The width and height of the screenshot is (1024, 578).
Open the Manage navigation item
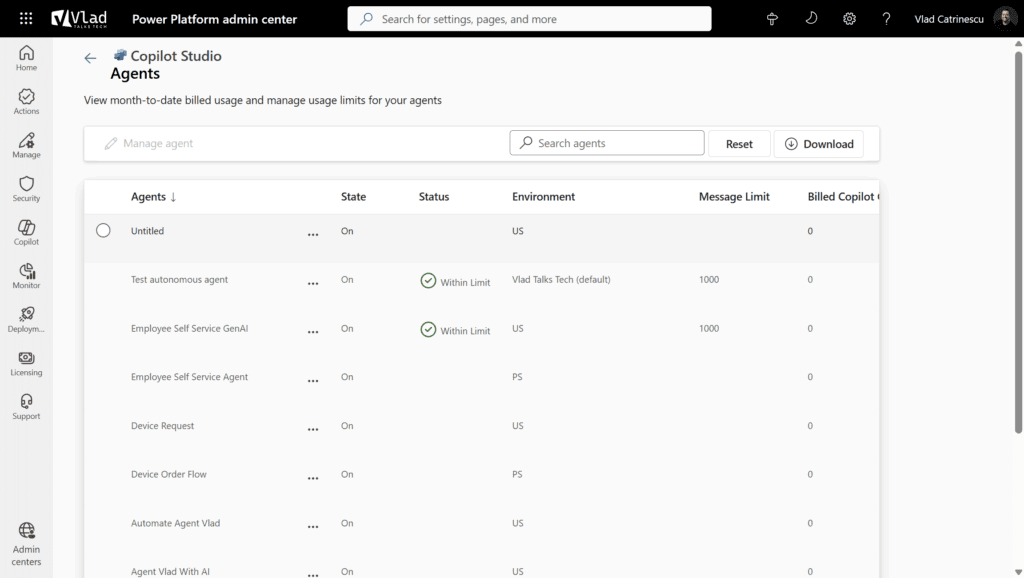(x=26, y=145)
